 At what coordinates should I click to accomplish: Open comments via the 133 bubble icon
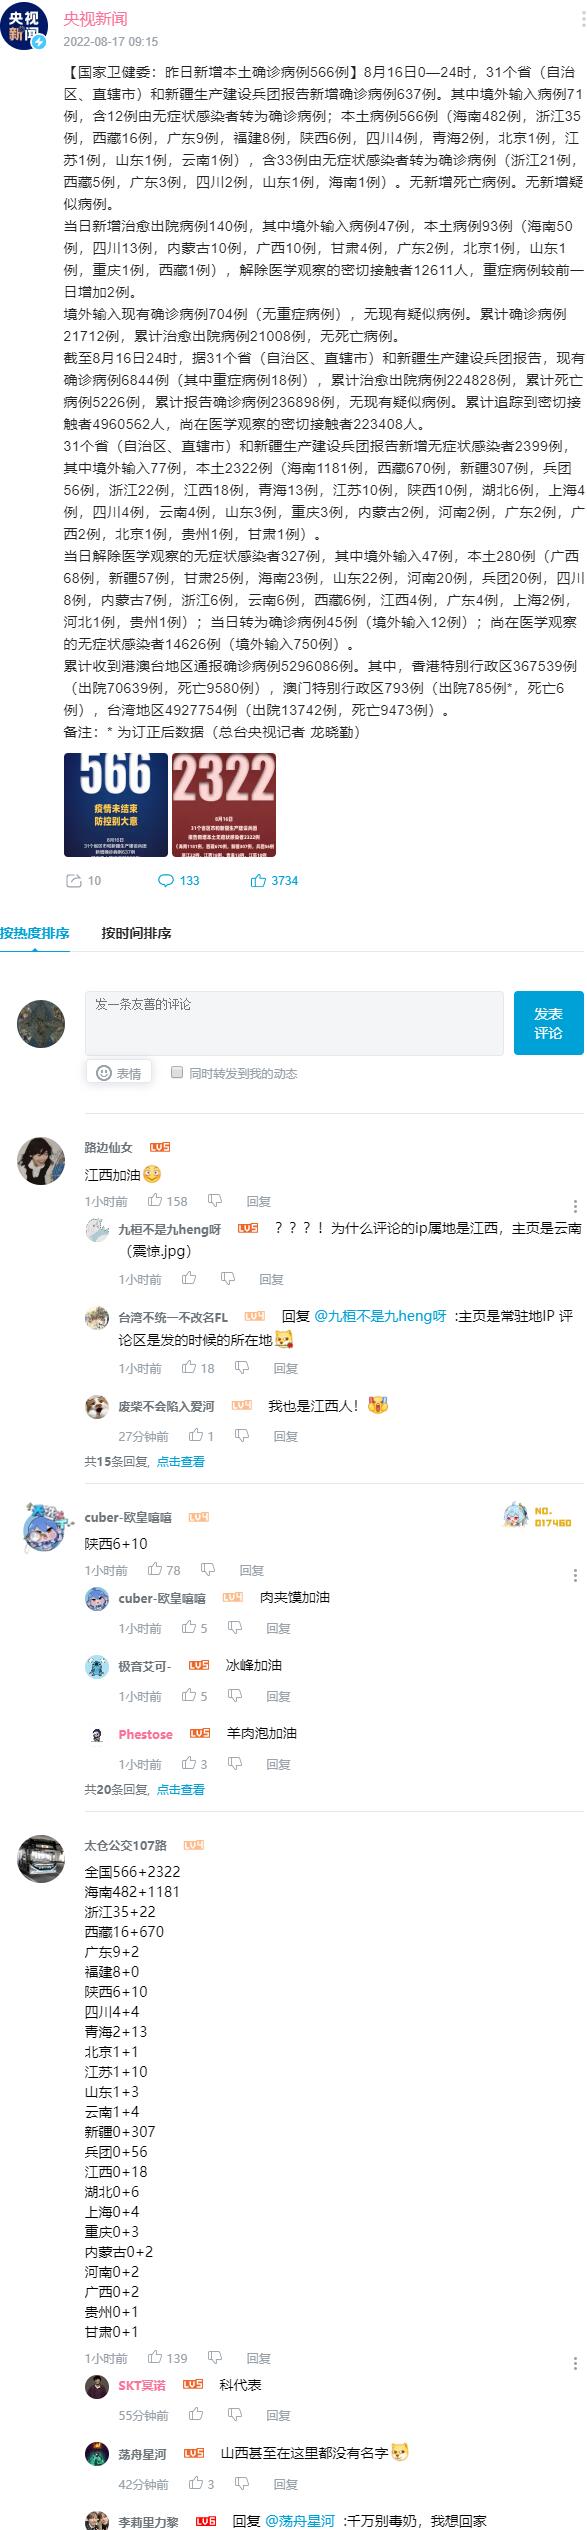[166, 880]
